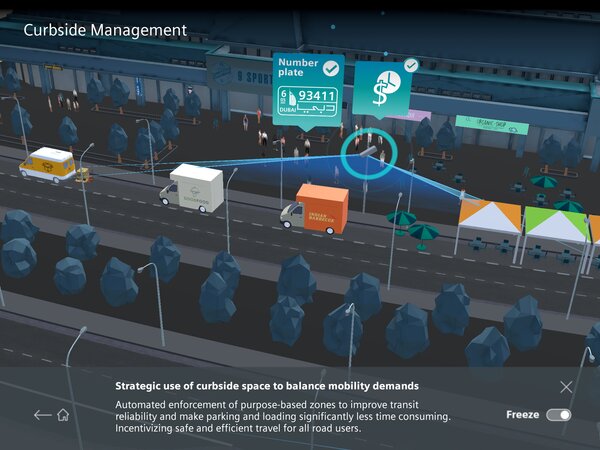Click the orange Indian Barbecue truck
The height and width of the screenshot is (450, 600).
pos(318,209)
